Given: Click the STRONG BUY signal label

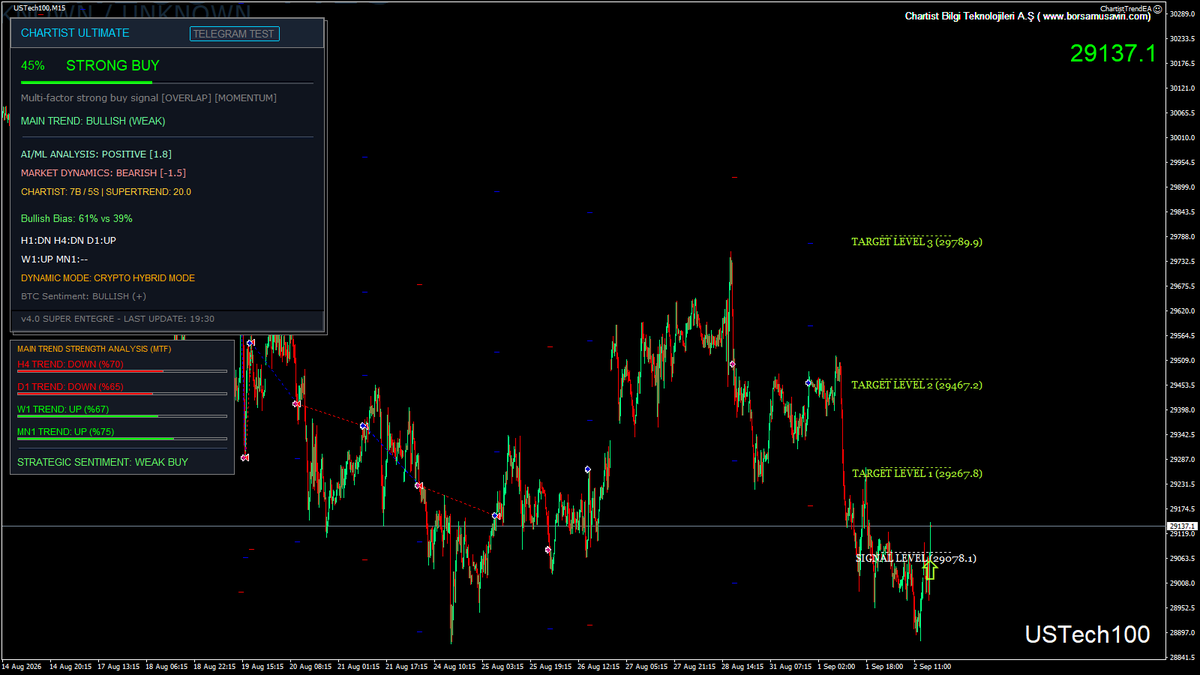Looking at the screenshot, I should 112,66.
